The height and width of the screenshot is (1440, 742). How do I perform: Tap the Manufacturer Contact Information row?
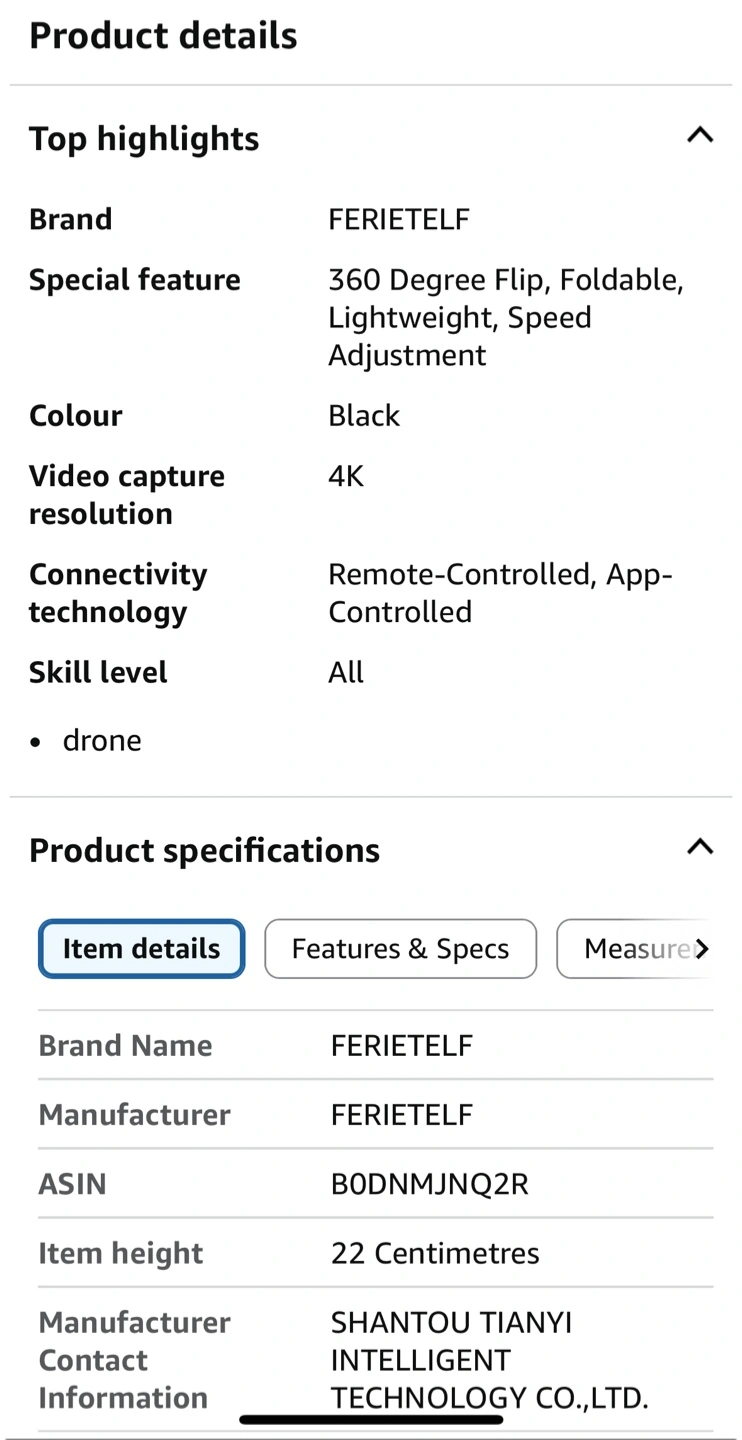click(376, 1359)
